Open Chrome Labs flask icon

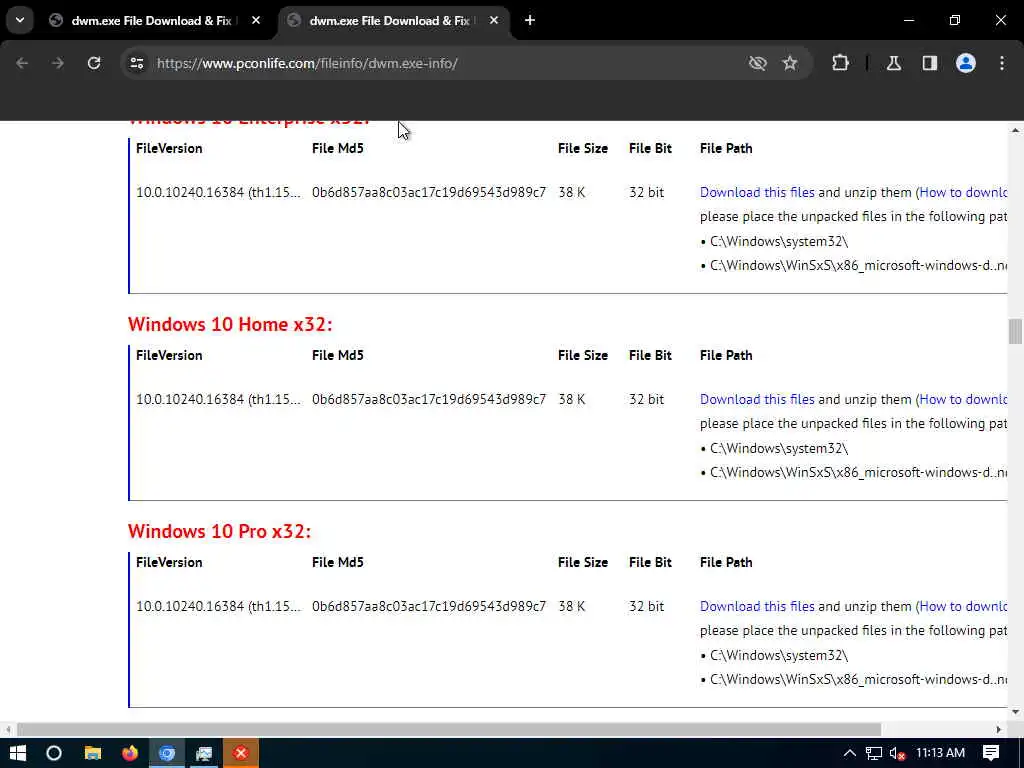click(894, 63)
